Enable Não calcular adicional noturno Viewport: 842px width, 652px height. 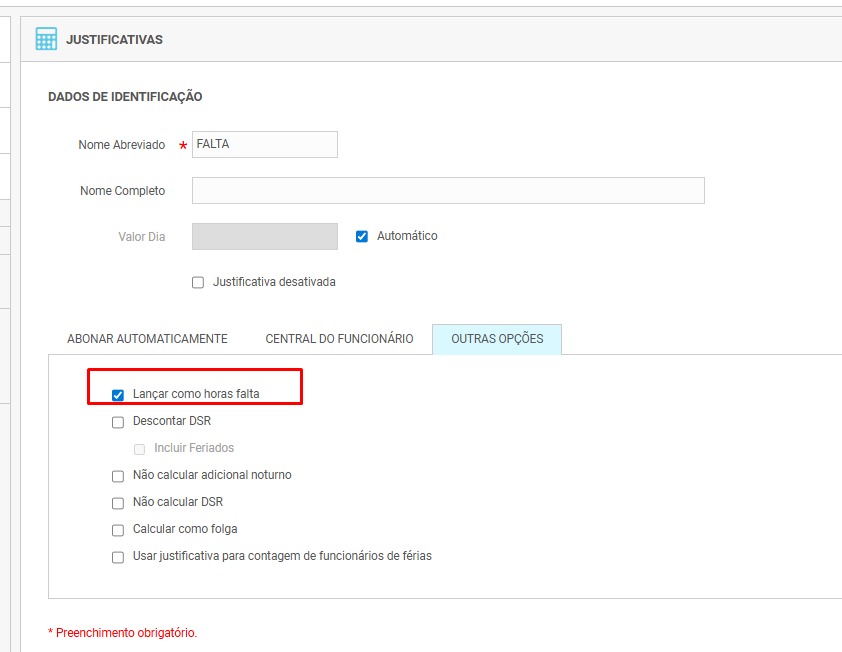[x=118, y=476]
